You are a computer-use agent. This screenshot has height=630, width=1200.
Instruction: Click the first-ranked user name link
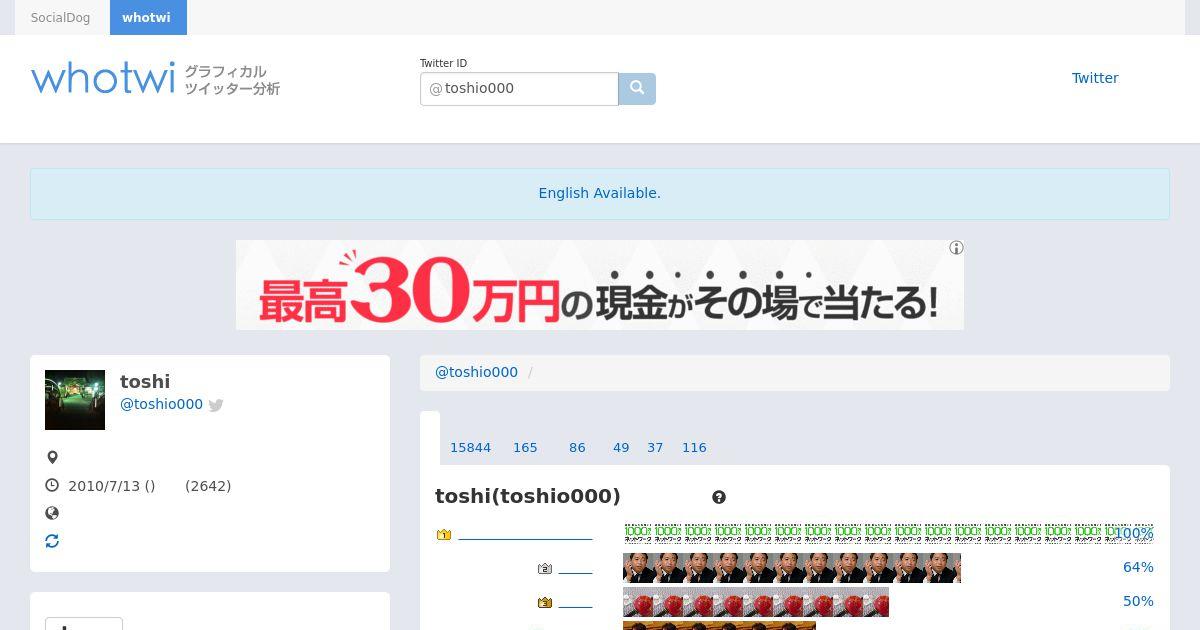pyautogui.click(x=525, y=535)
